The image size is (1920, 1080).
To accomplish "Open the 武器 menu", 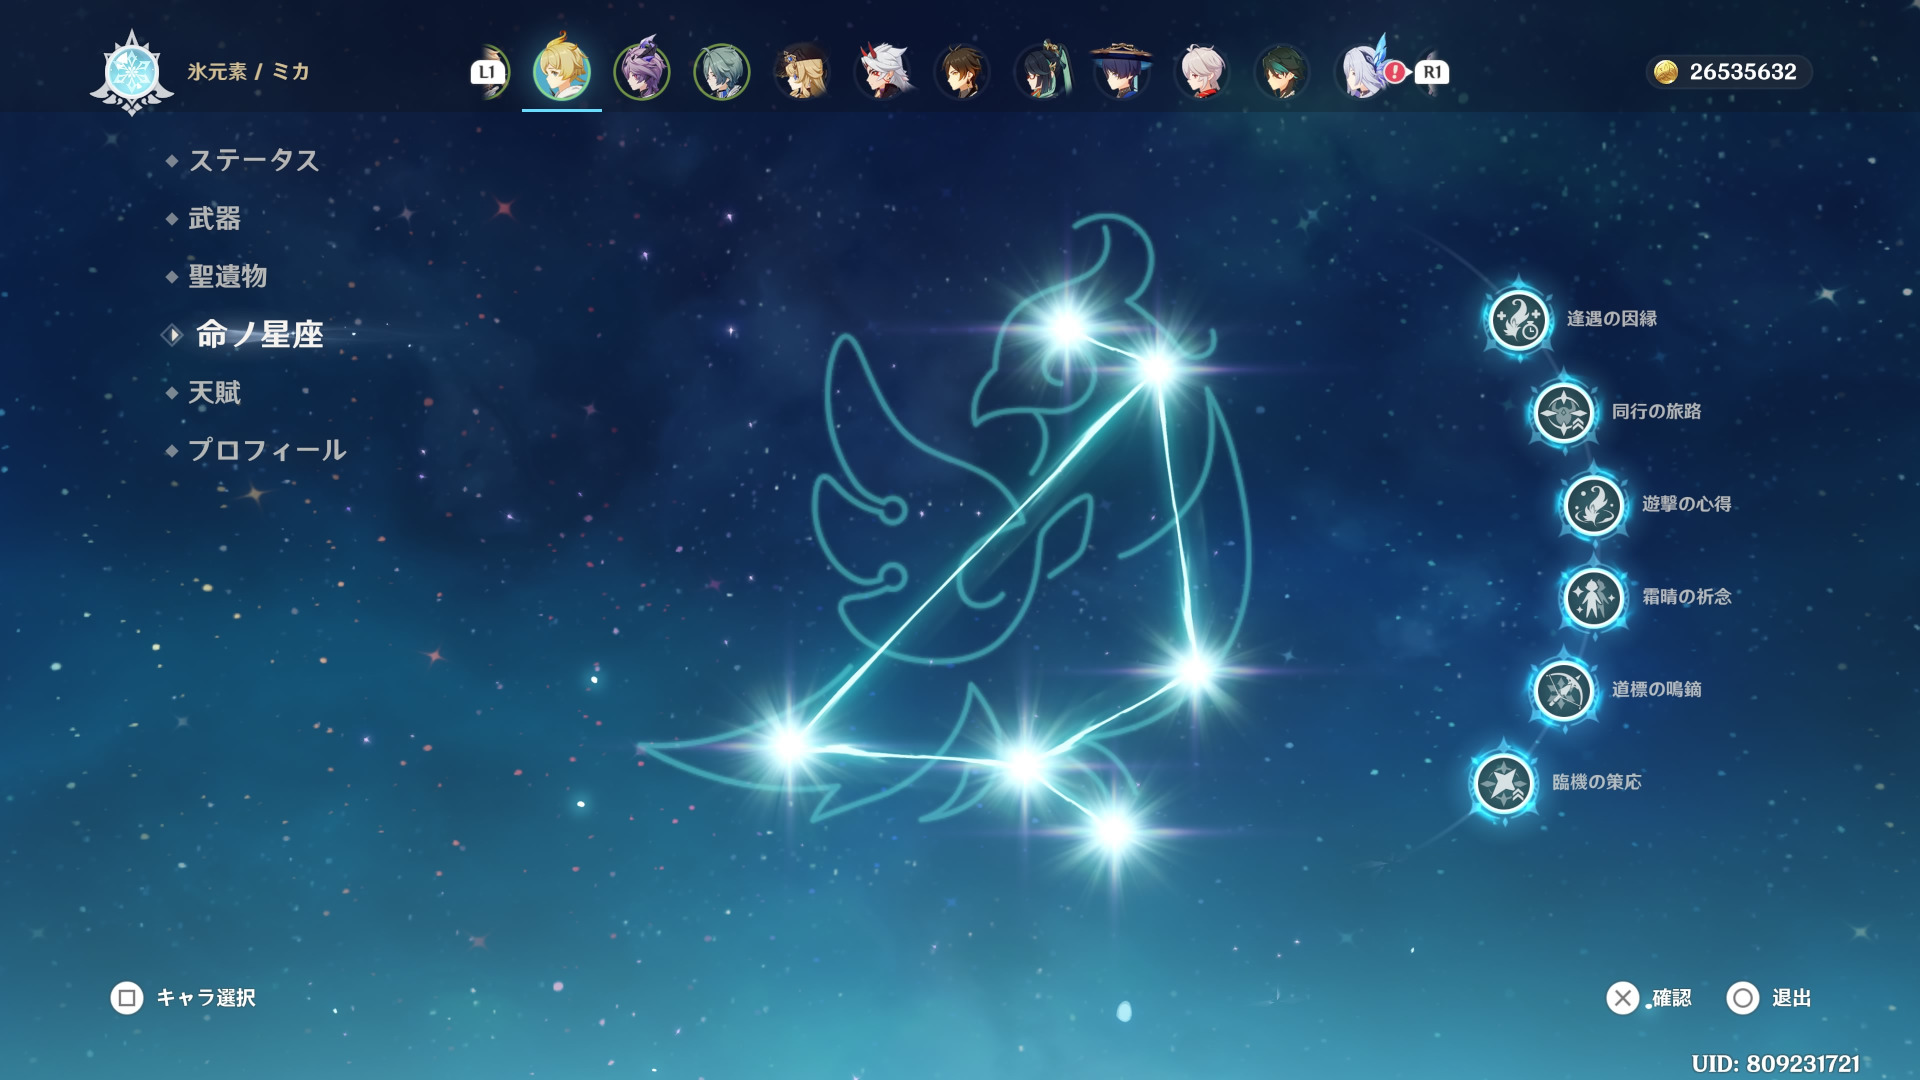I will [x=215, y=218].
